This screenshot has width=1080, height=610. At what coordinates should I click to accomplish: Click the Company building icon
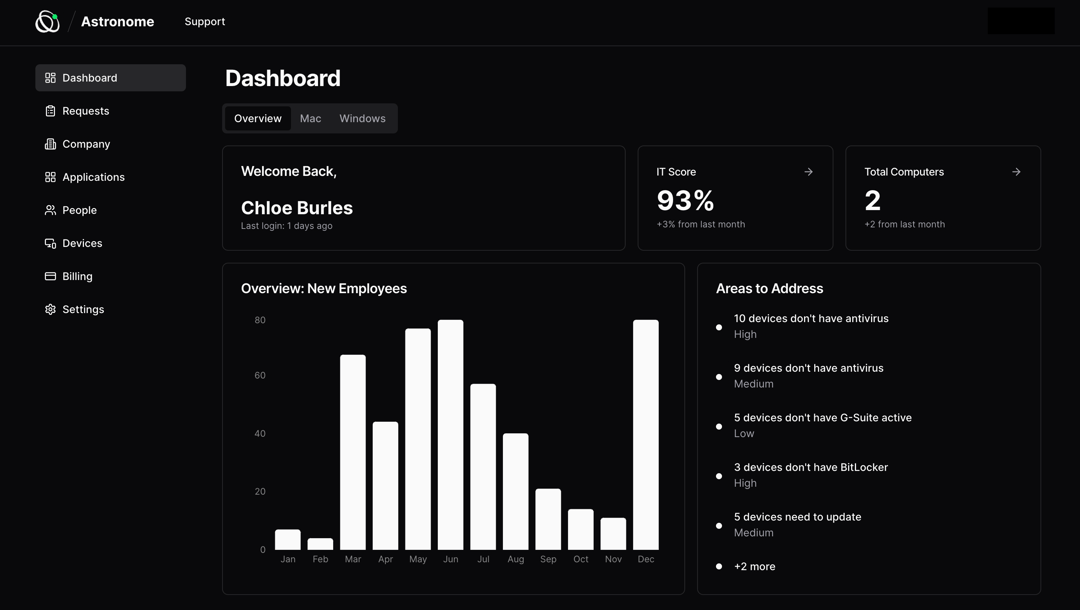coord(50,144)
